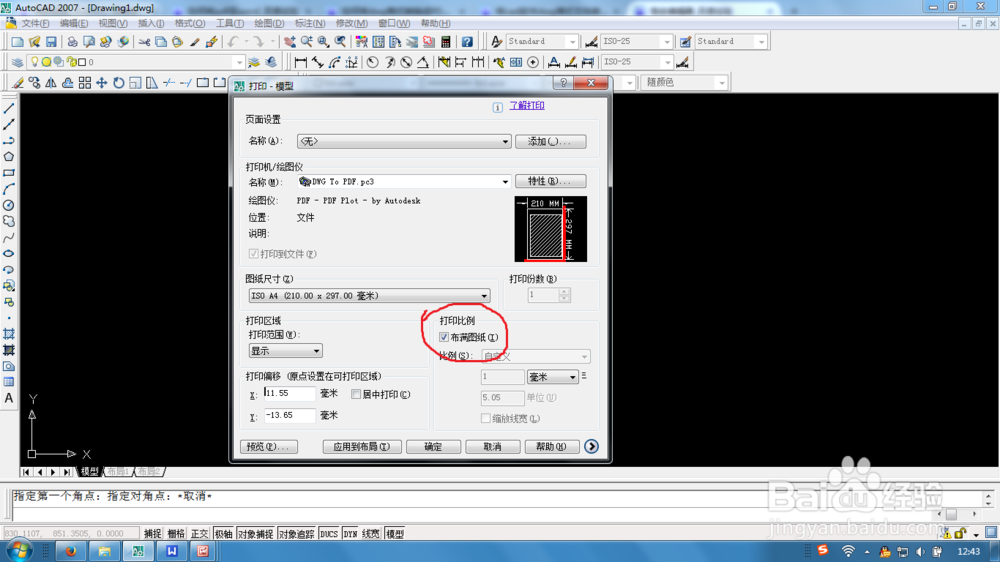Open the text style Standard dropdown
This screenshot has height=562, width=1000.
542,41
